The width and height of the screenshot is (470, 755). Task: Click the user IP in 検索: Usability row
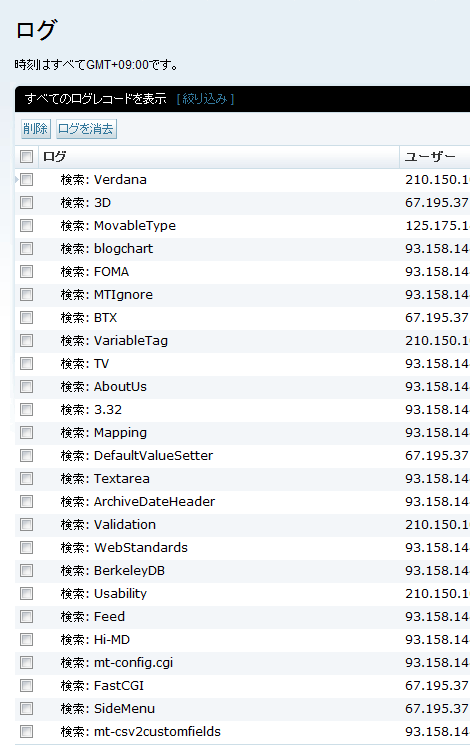[x=437, y=594]
